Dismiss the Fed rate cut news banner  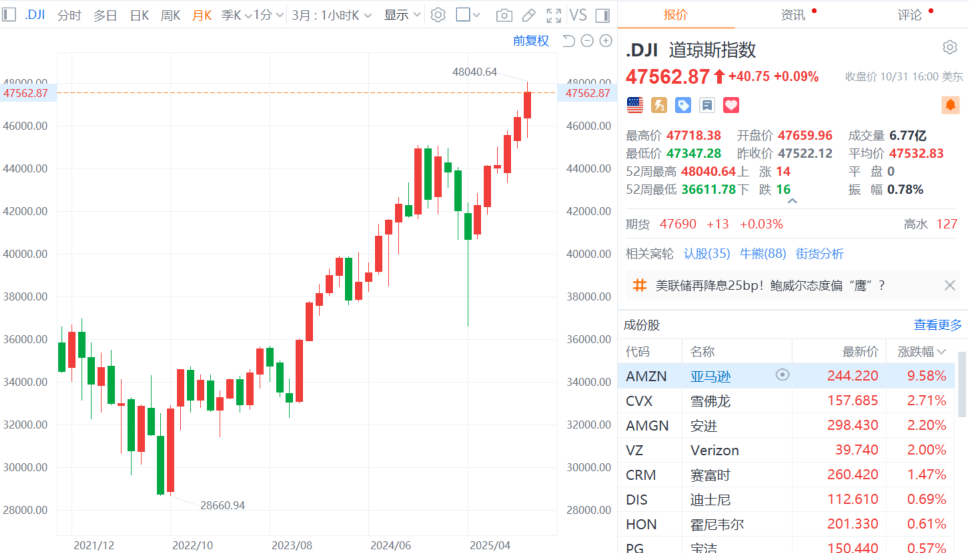[950, 285]
